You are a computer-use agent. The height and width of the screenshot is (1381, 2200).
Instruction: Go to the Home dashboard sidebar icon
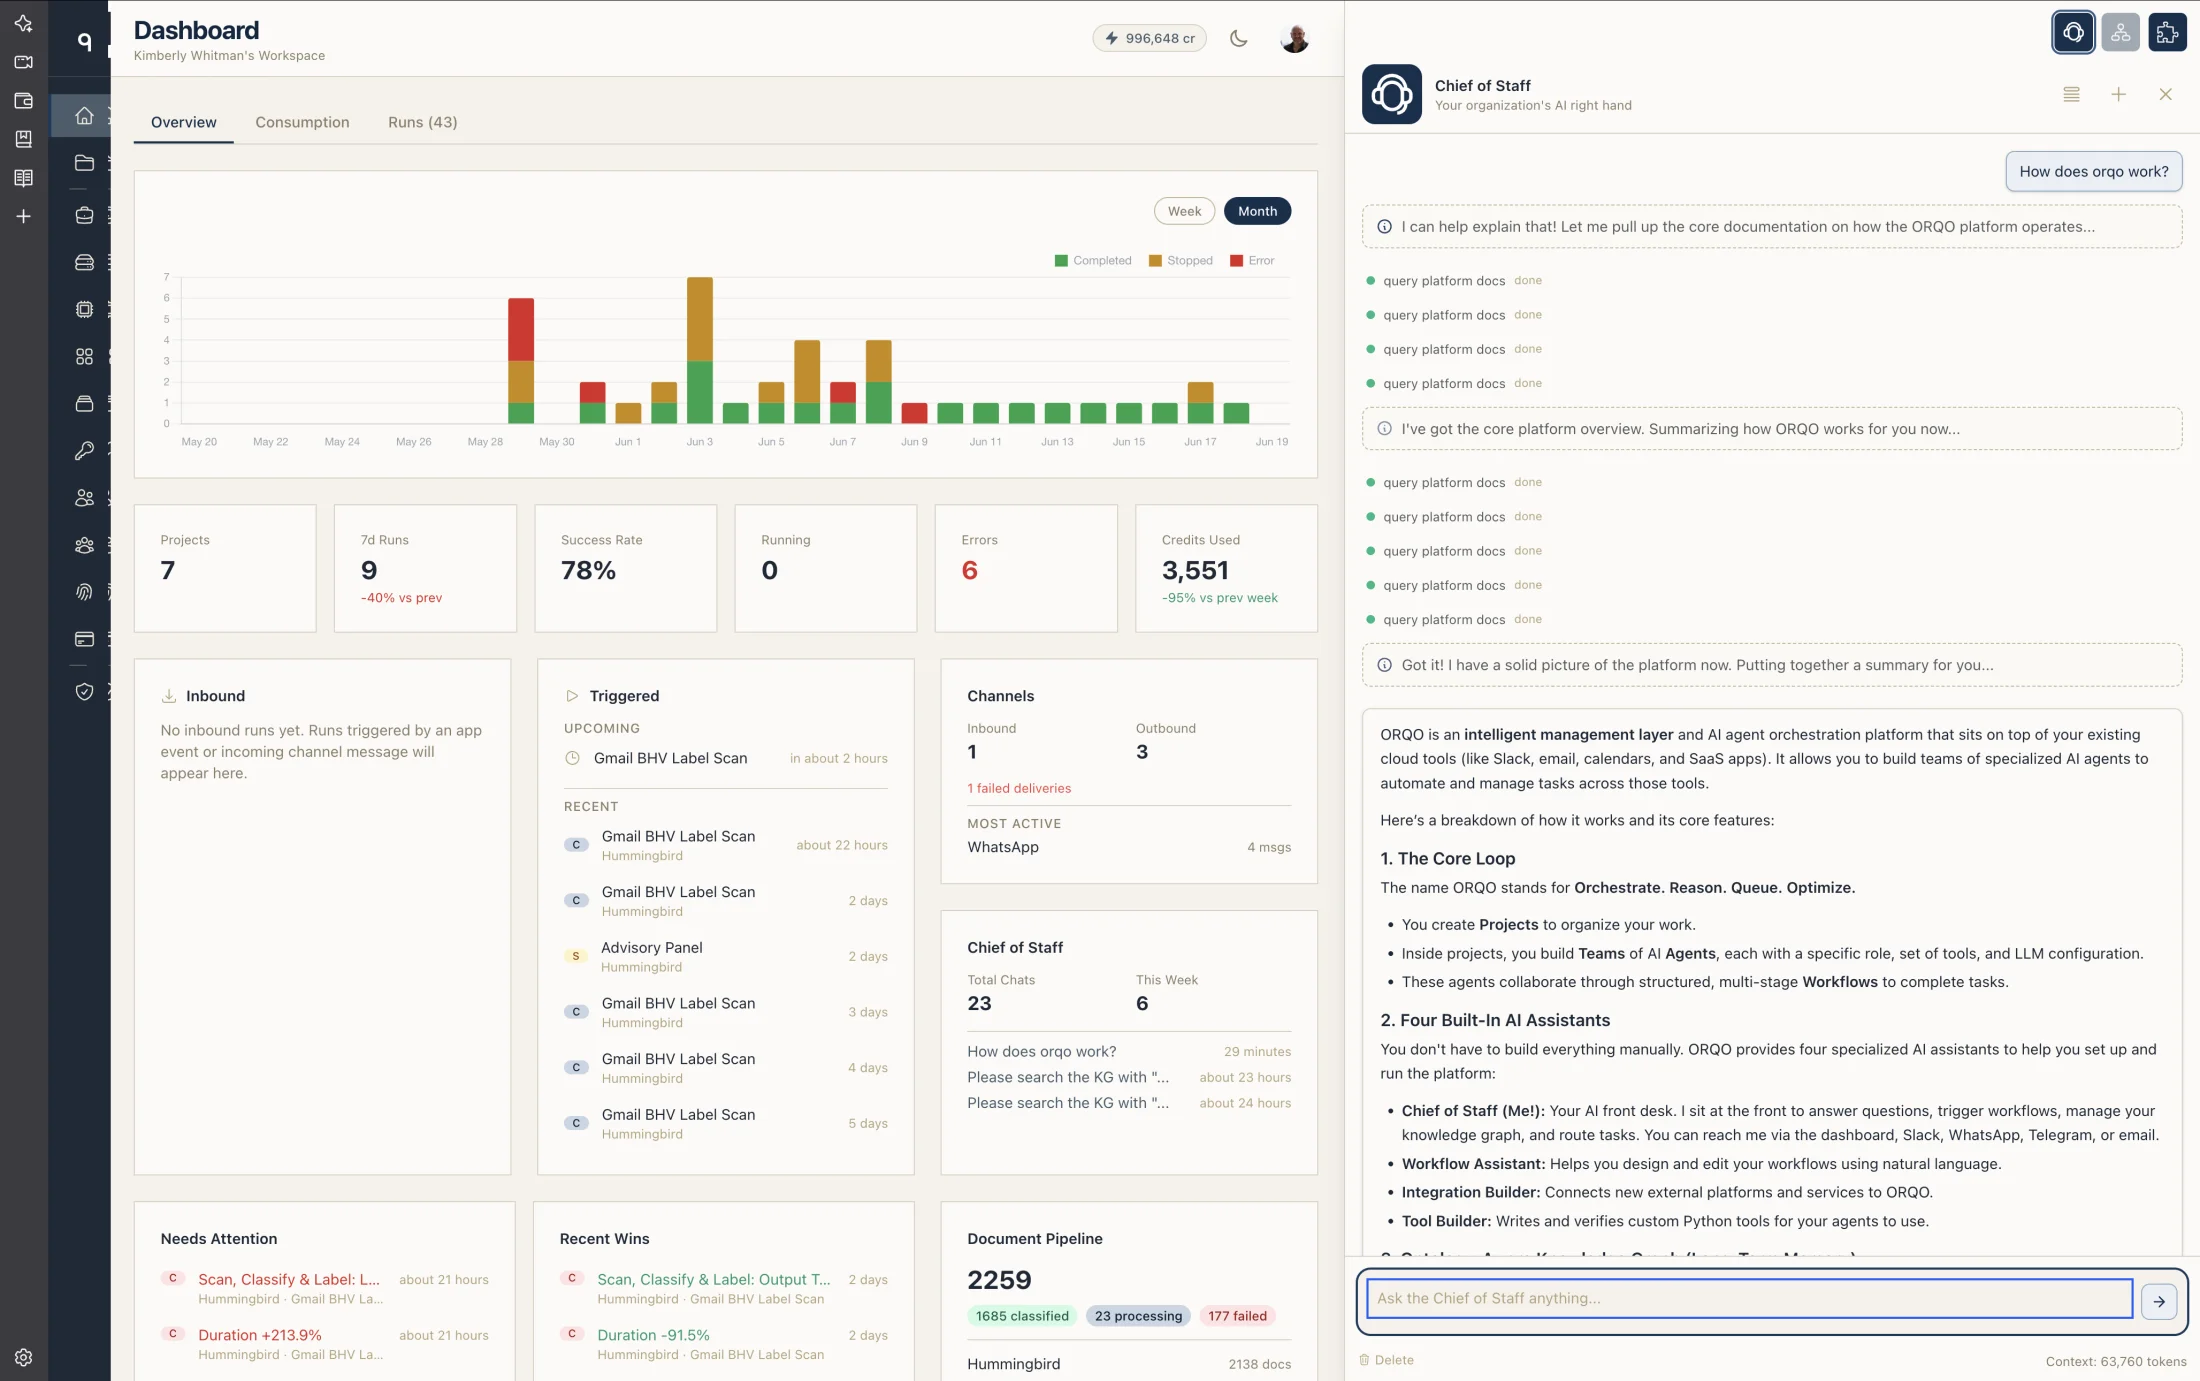coord(84,116)
